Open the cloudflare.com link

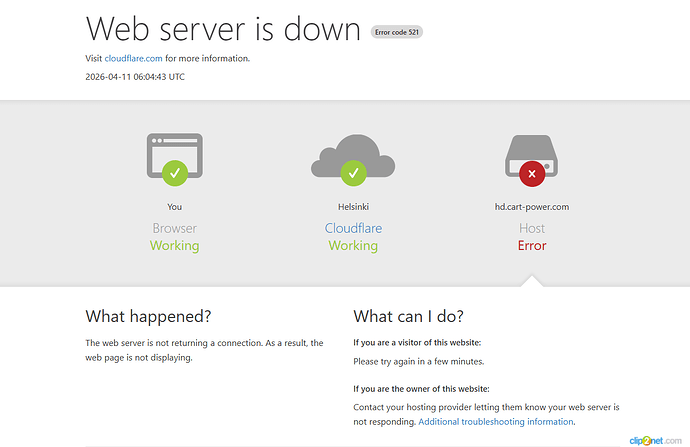click(133, 59)
